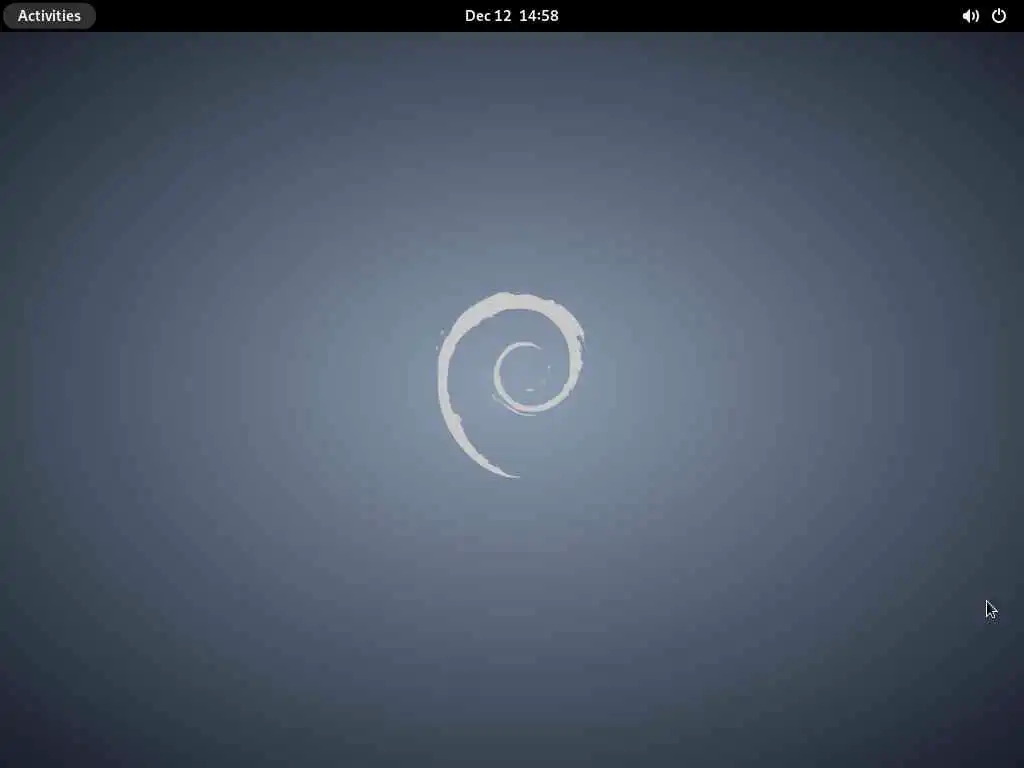The width and height of the screenshot is (1024, 768).
Task: Click the power icon in top bar
Action: [999, 16]
